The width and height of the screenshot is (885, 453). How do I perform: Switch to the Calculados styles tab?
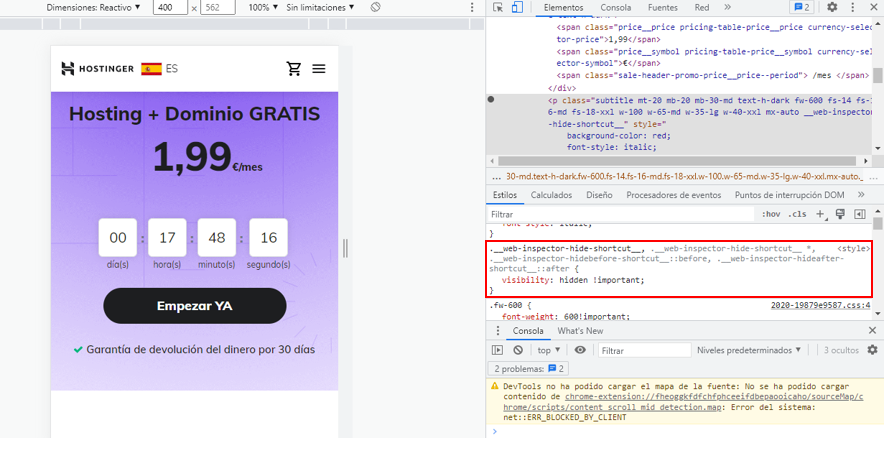pos(551,195)
